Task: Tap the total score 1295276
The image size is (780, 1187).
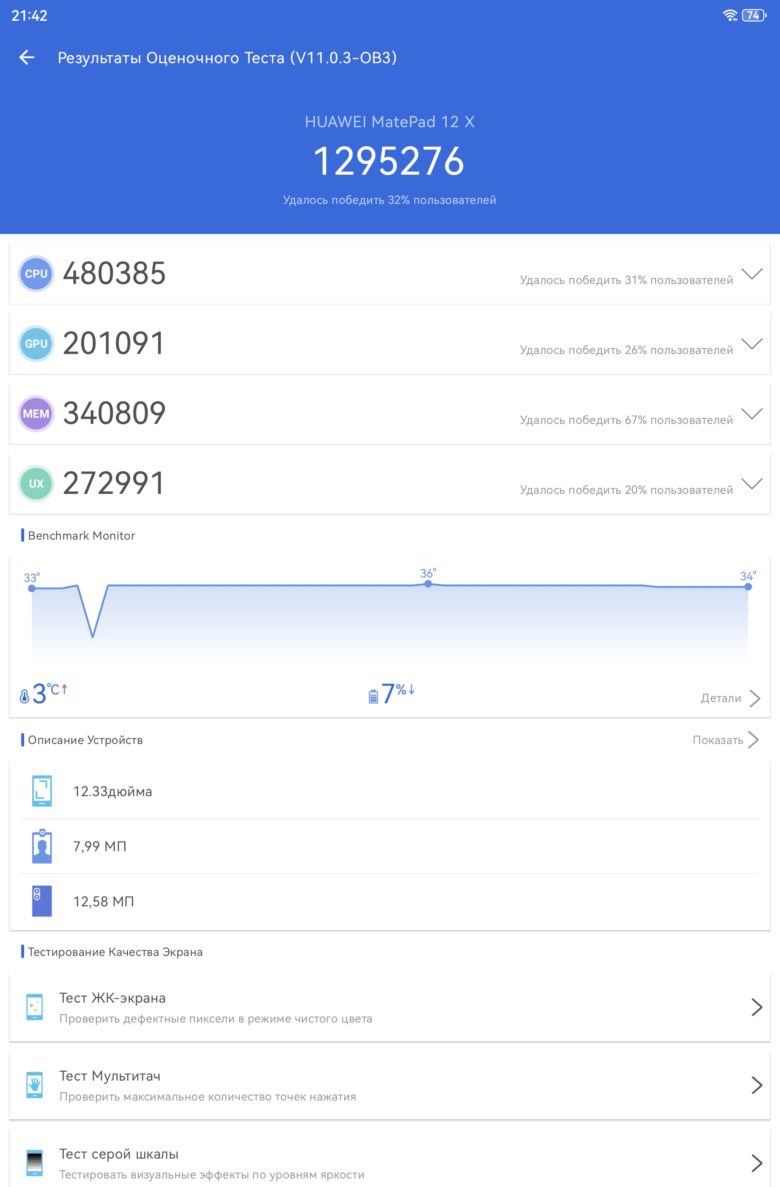Action: point(388,161)
